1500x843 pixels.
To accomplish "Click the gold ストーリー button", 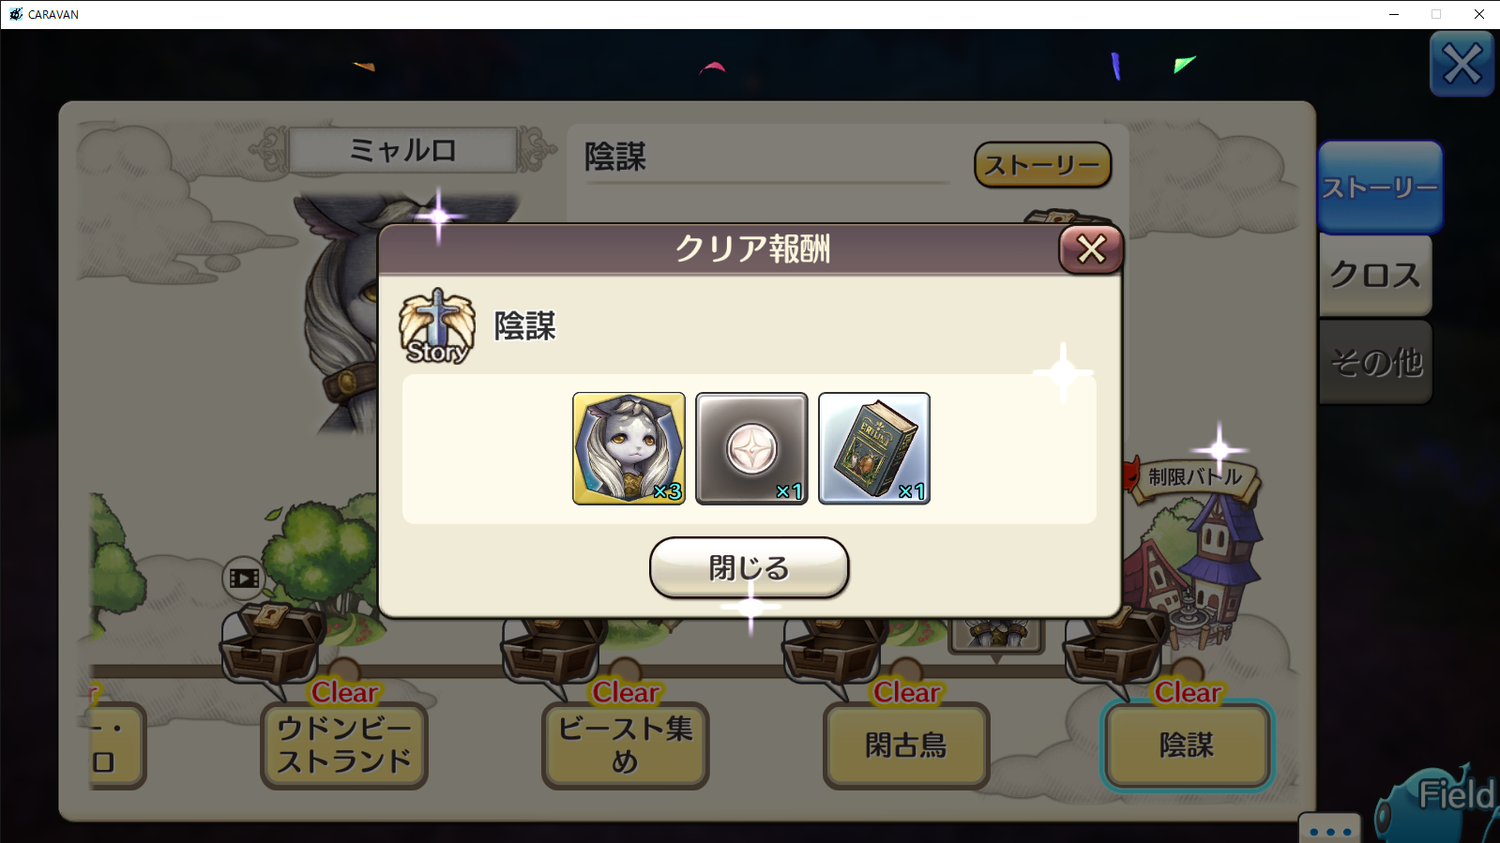I will [1043, 165].
